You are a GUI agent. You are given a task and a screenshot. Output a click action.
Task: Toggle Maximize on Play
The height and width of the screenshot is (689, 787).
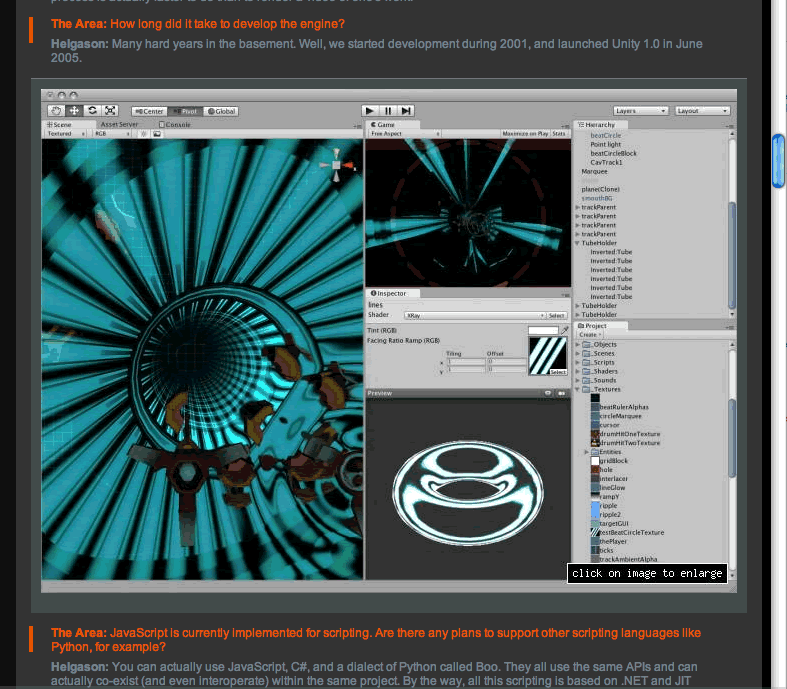(525, 133)
